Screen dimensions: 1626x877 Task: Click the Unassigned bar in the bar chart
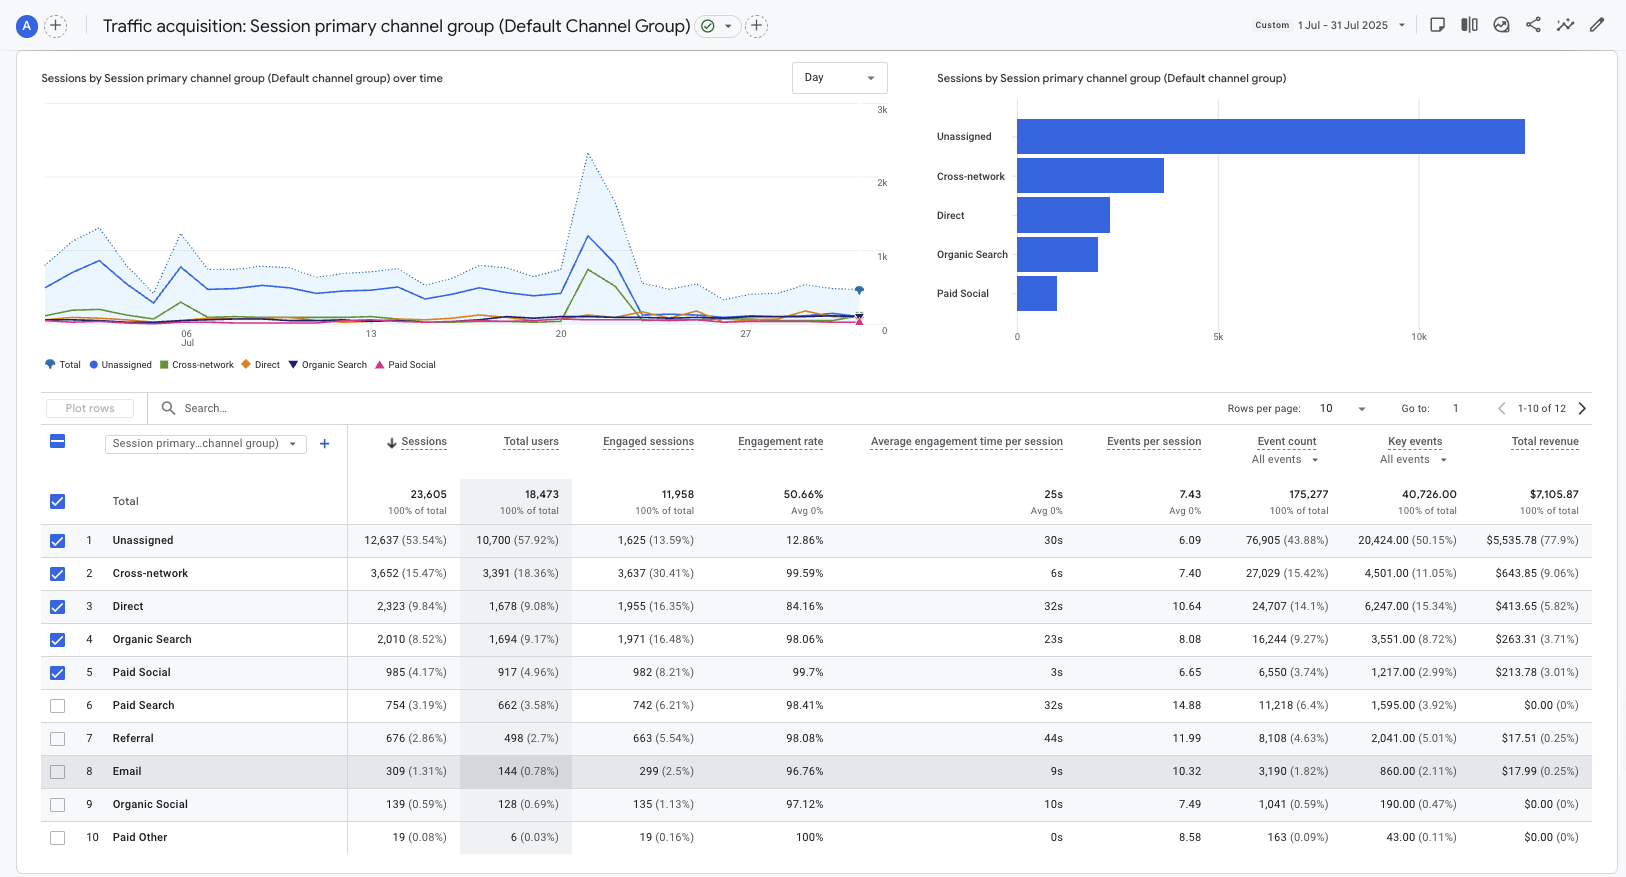coord(1271,137)
